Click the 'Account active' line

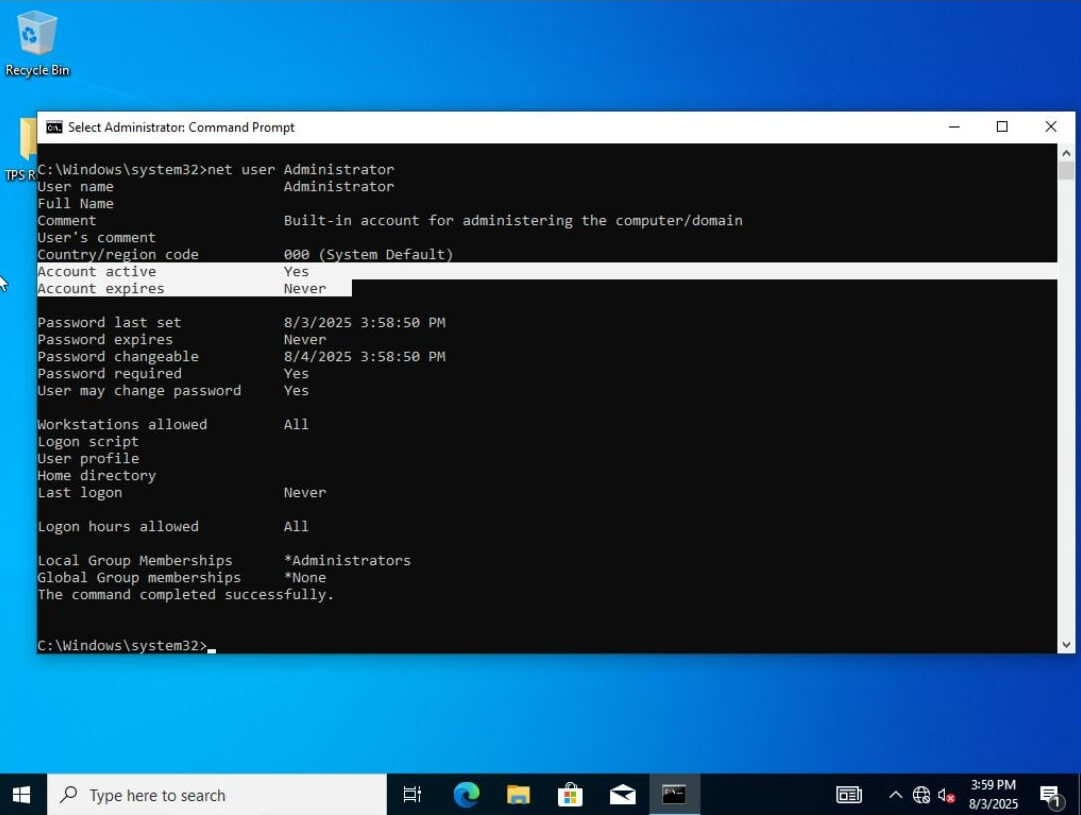173,272
